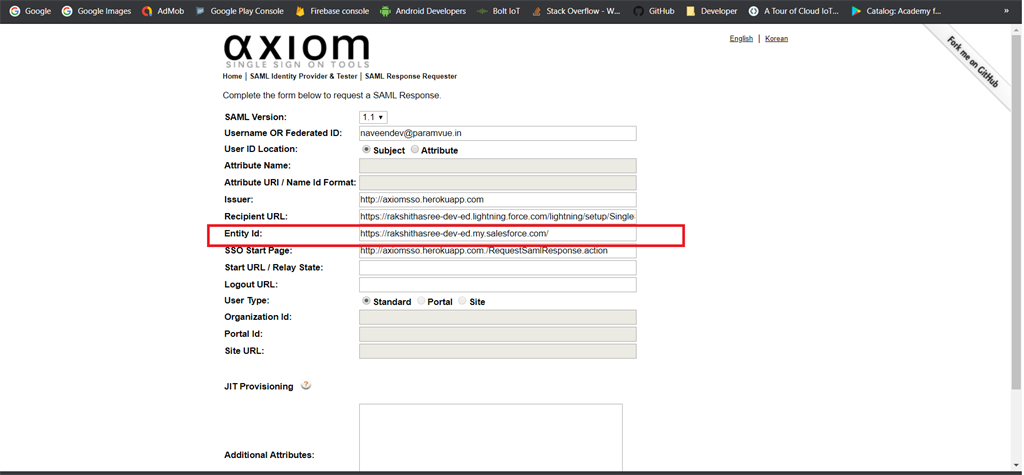
Task: Open the GitHub bookmark
Action: [654, 11]
